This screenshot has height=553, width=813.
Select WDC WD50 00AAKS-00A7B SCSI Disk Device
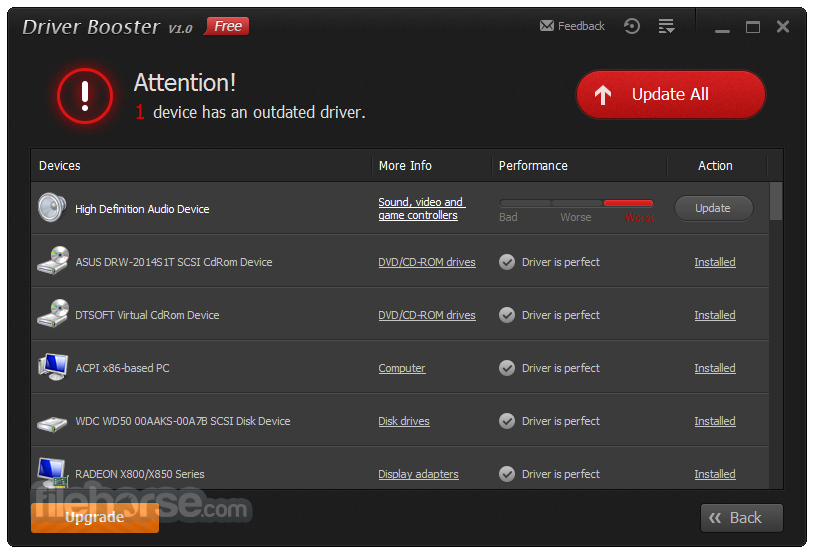(183, 421)
